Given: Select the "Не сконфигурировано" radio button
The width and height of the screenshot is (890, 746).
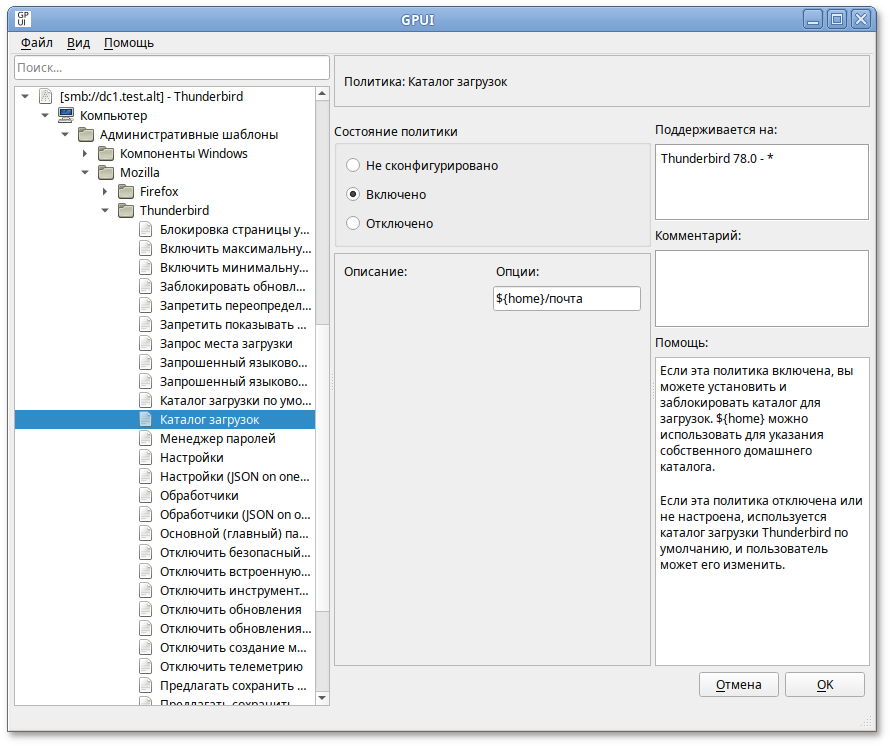Looking at the screenshot, I should point(352,165).
